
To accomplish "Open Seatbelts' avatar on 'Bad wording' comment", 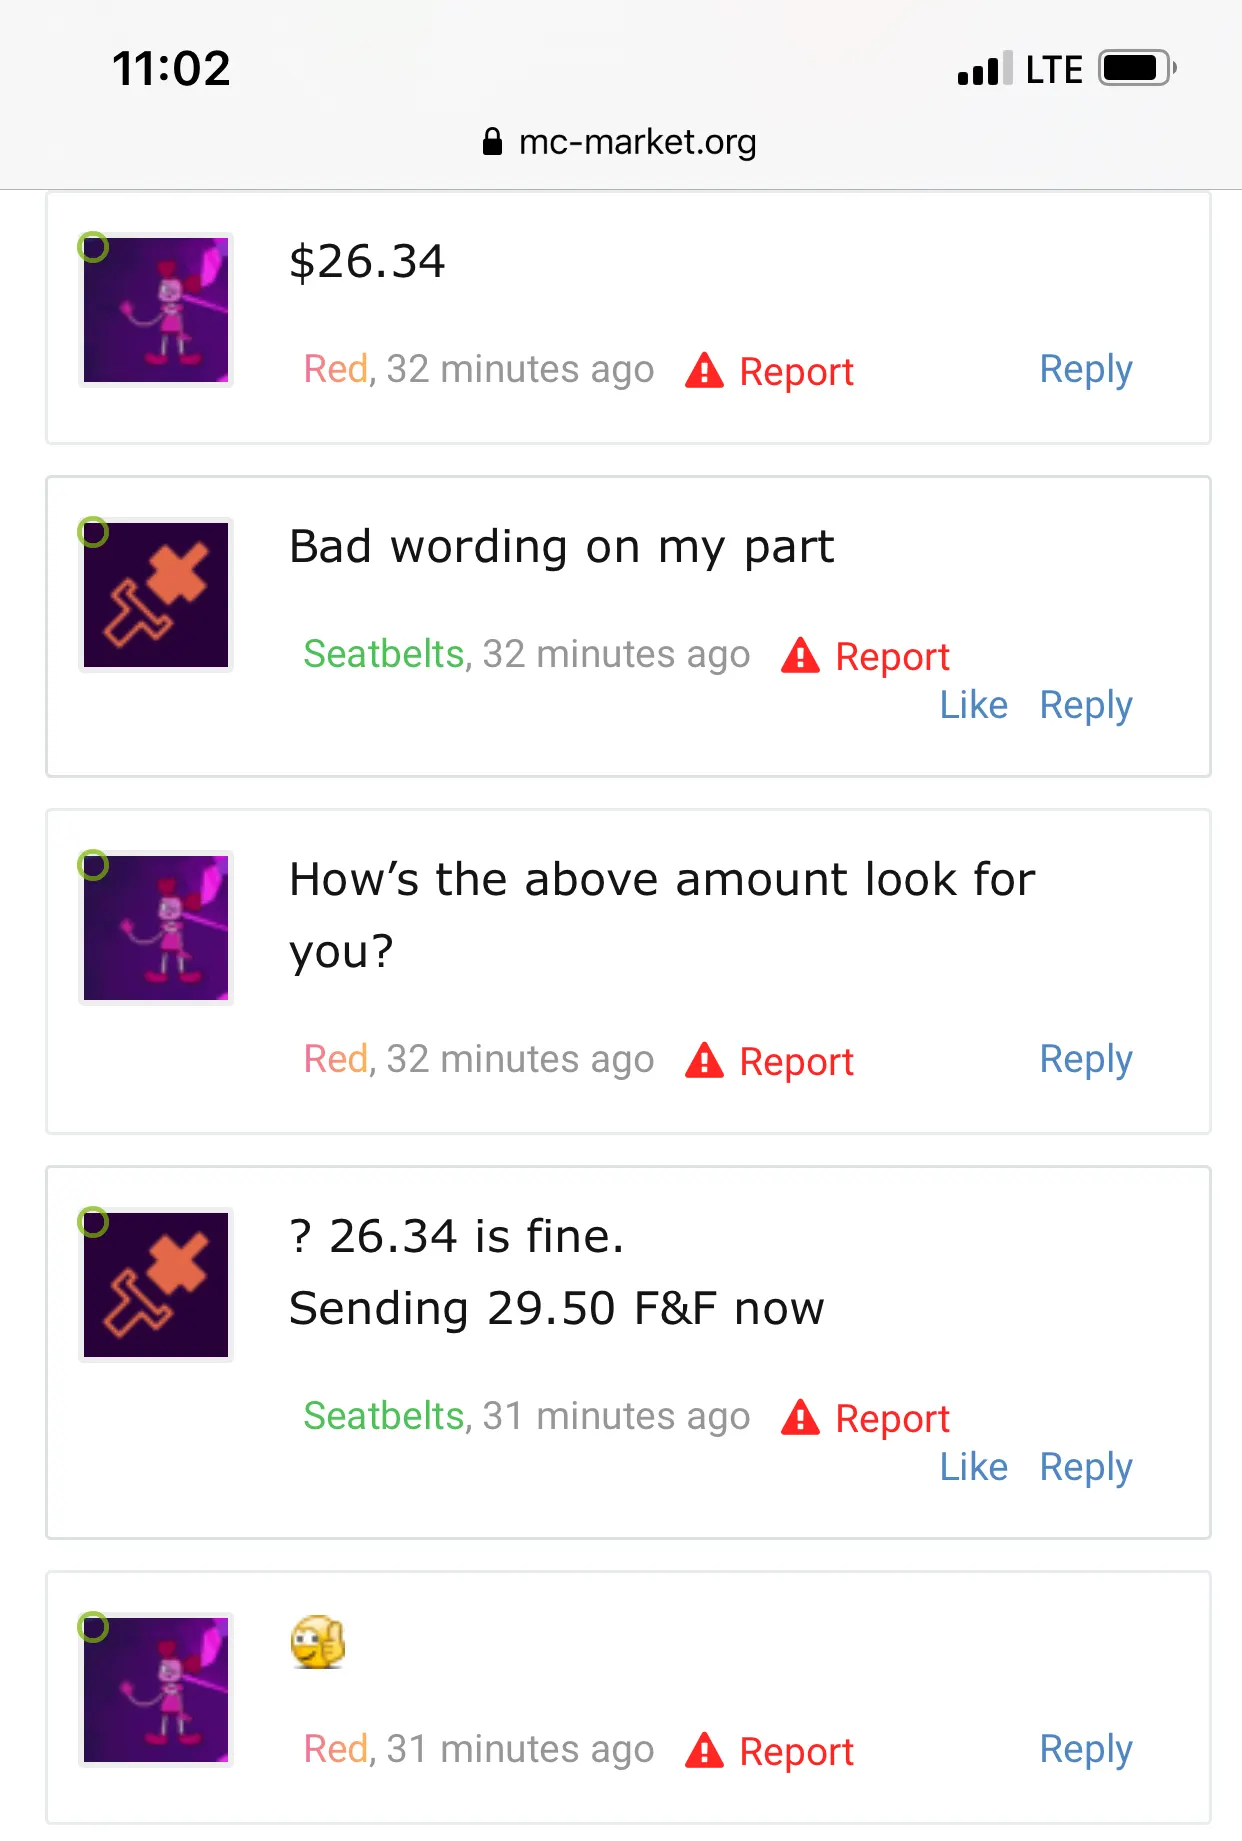I will [156, 595].
